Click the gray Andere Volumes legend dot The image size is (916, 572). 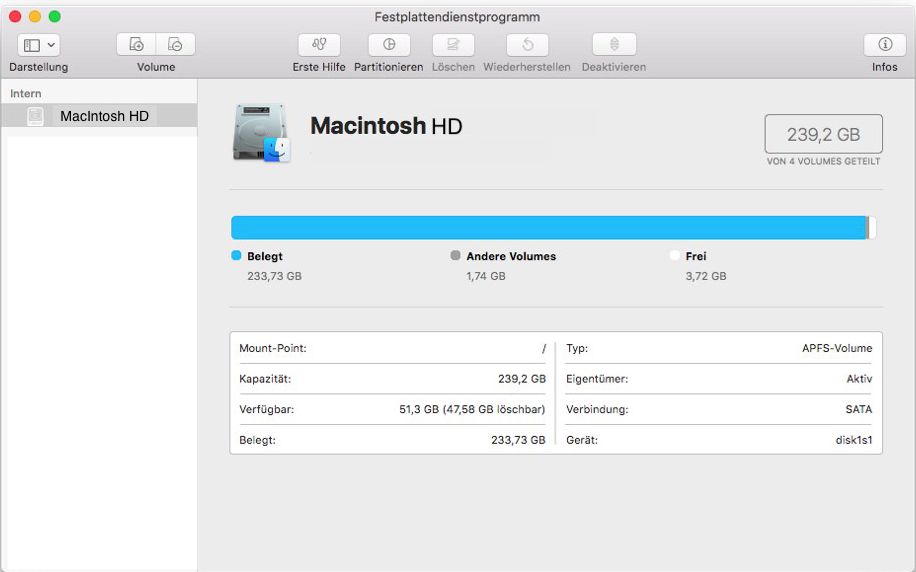[x=456, y=256]
